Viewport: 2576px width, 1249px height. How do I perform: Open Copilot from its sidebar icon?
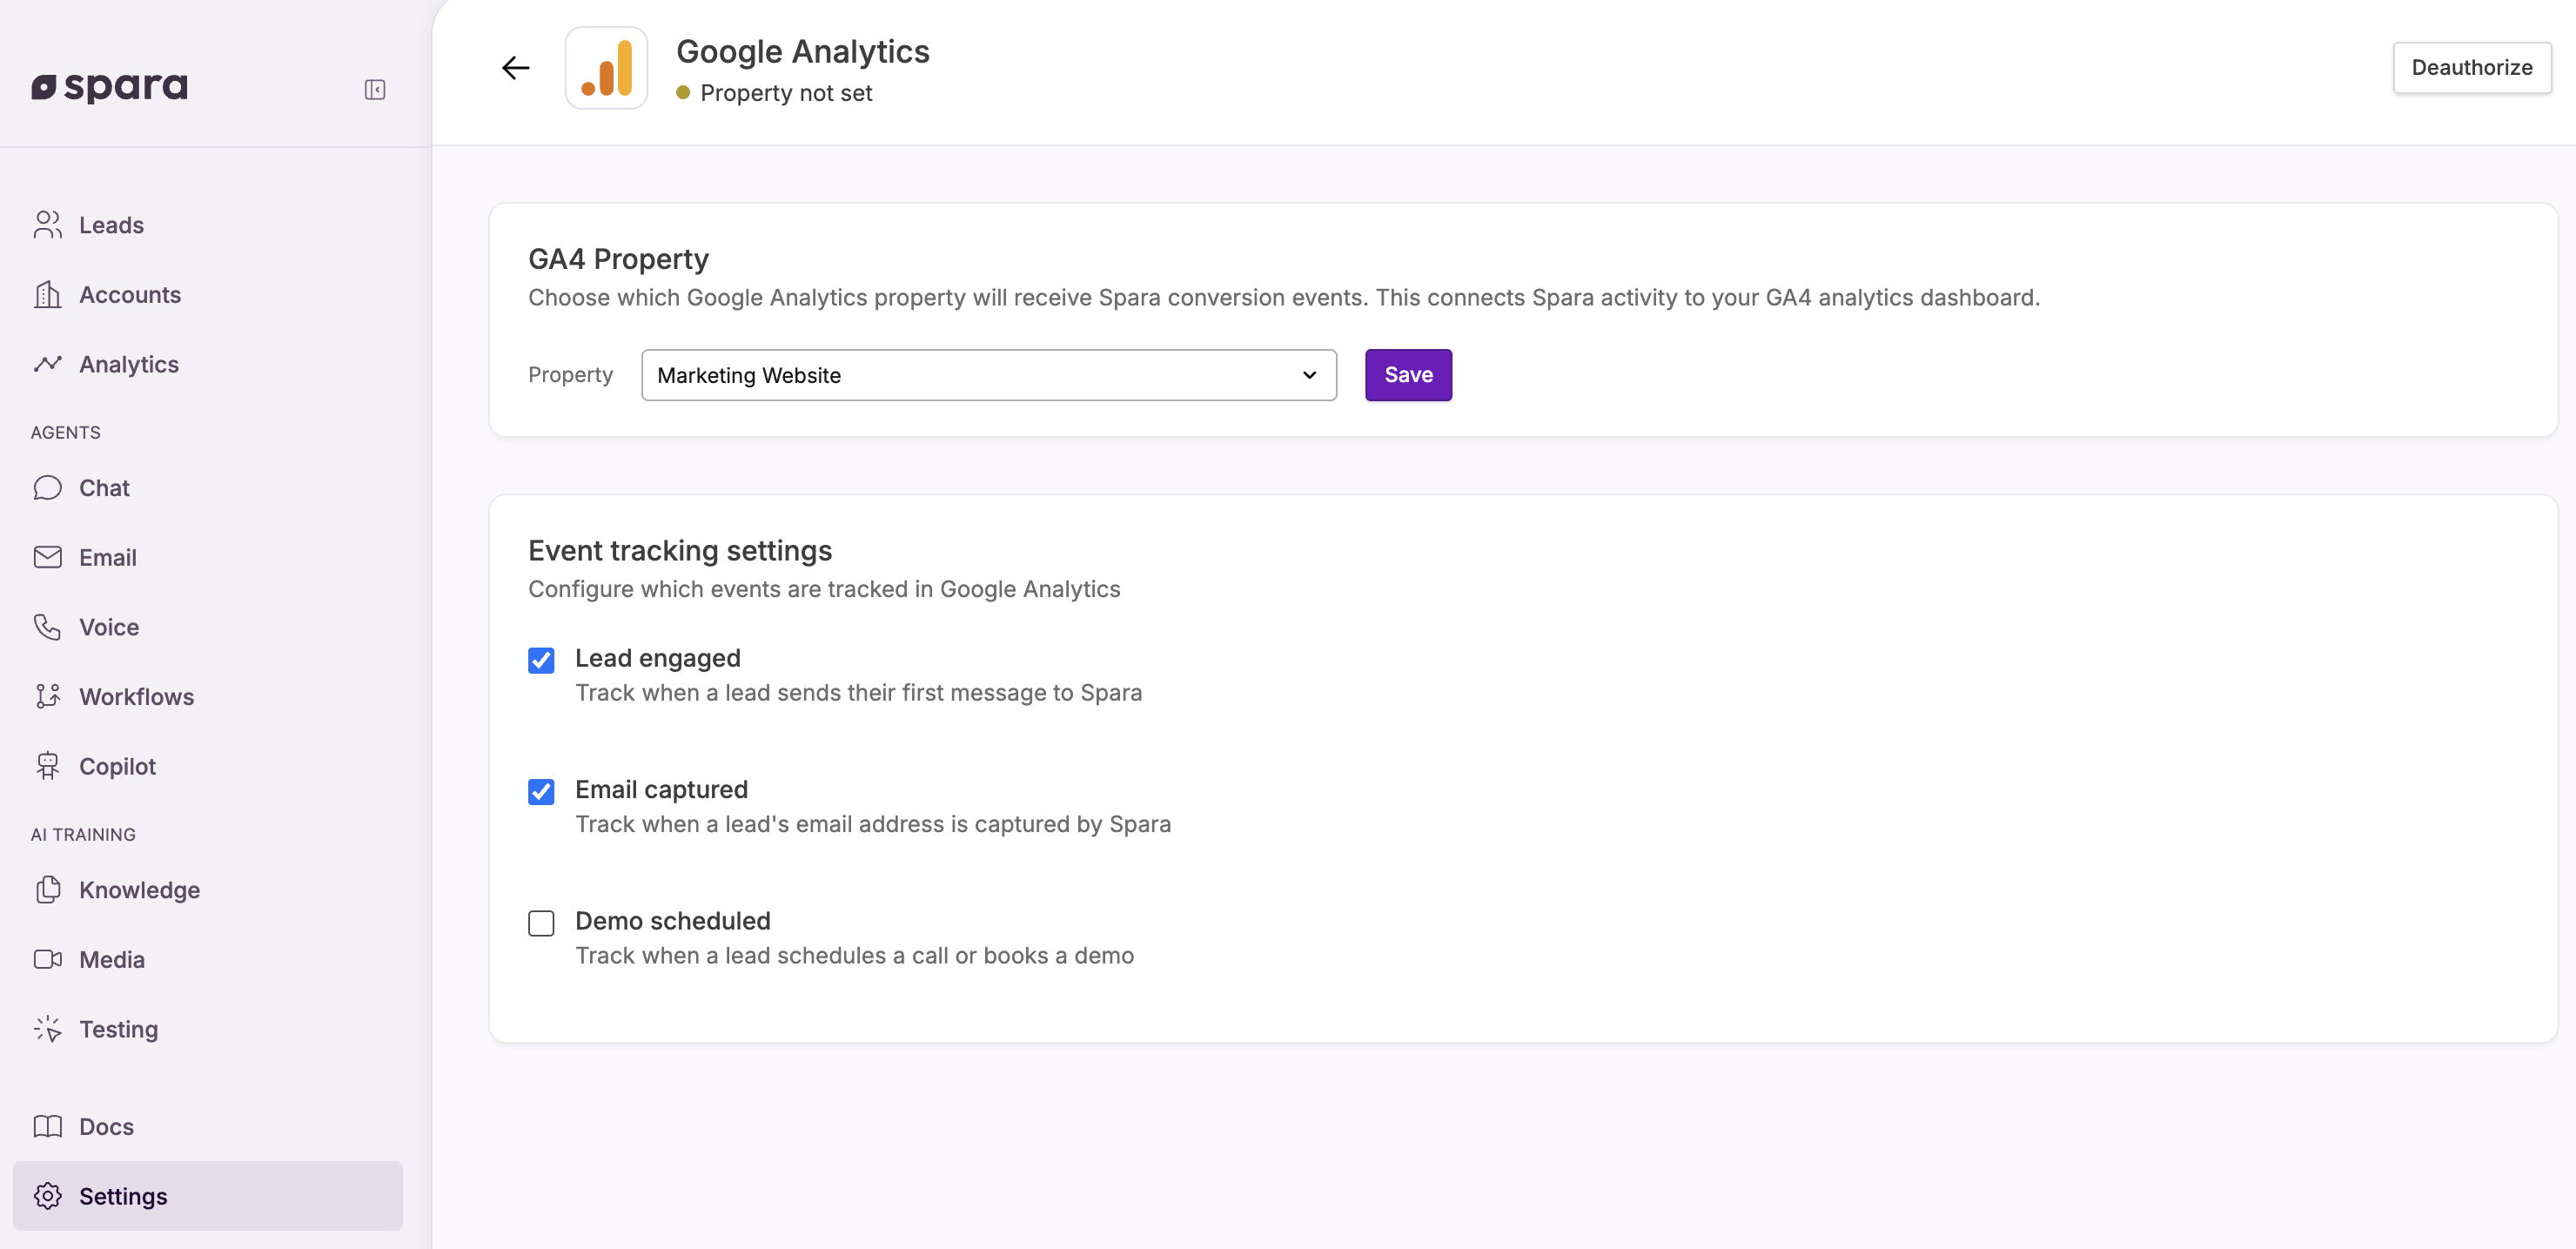tap(47, 766)
